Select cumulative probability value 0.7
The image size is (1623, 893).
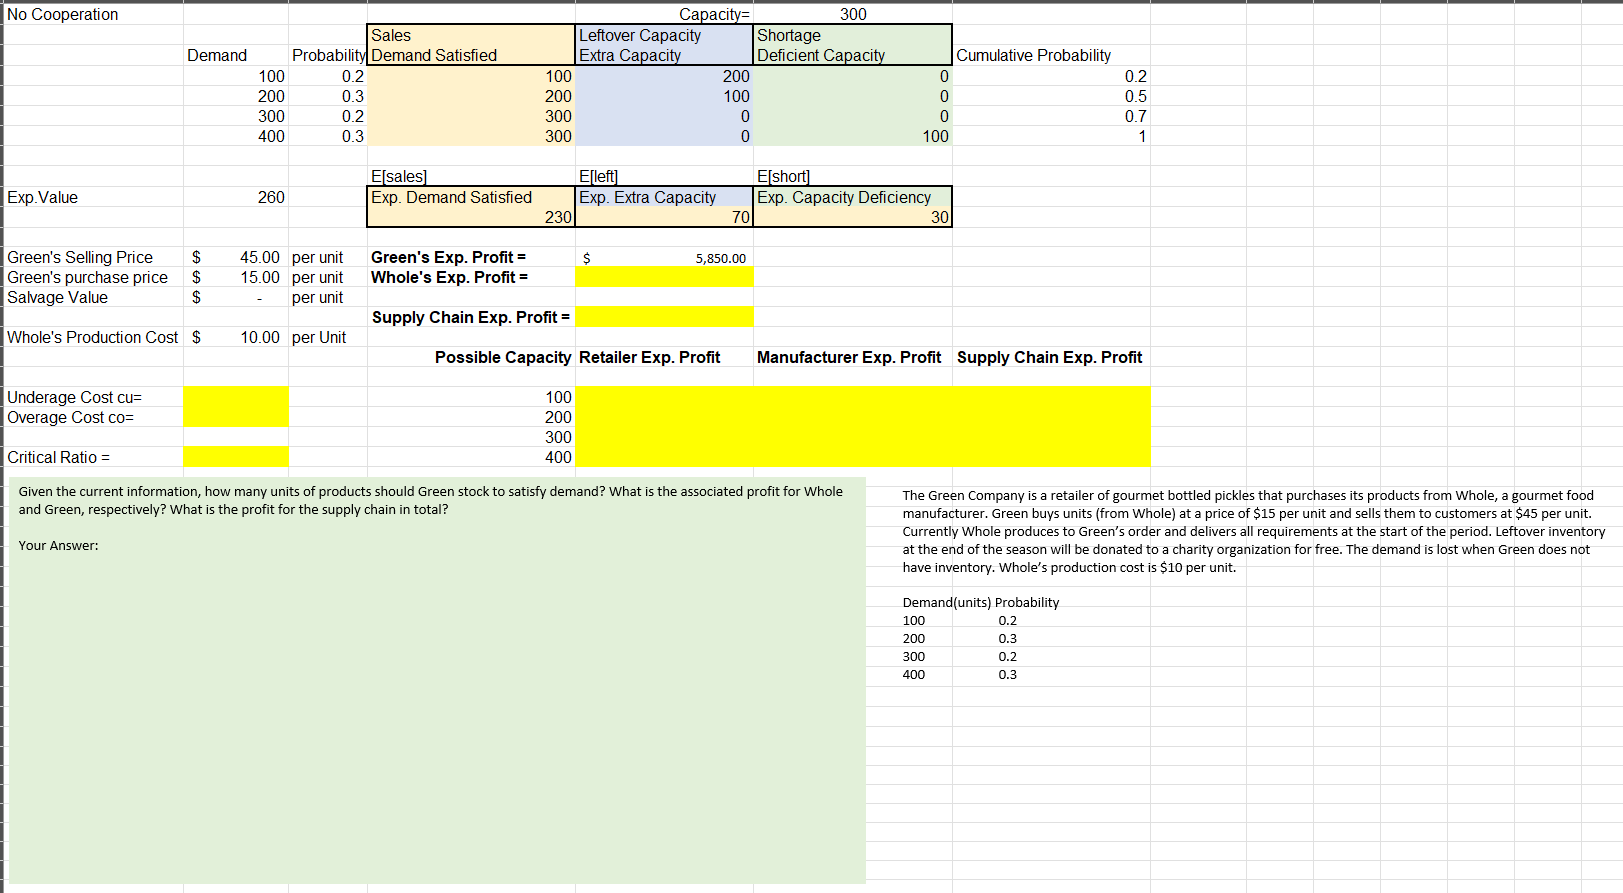pos(1051,116)
